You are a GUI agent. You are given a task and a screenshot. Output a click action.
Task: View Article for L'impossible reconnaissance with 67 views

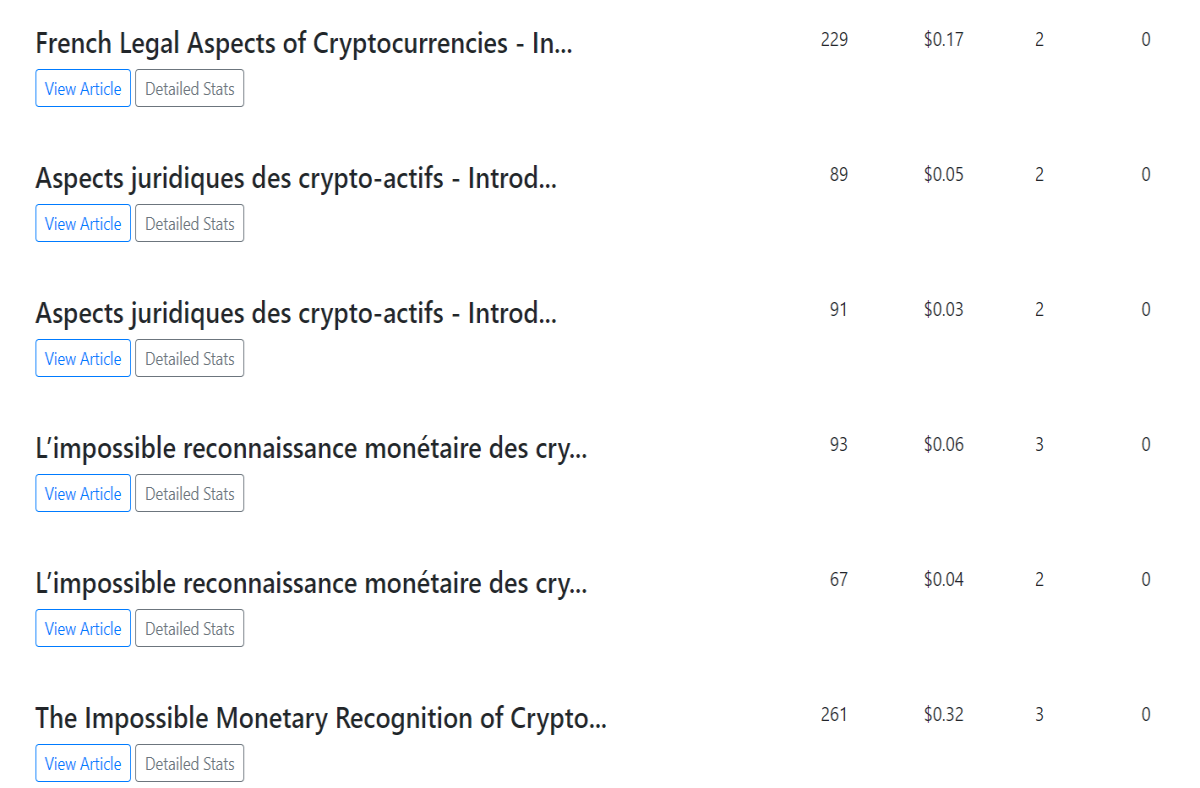click(x=83, y=628)
